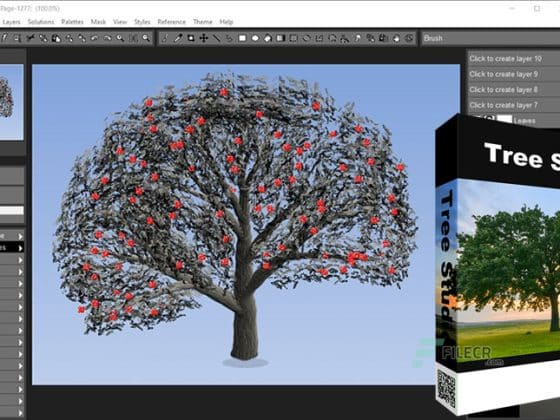Click the Brush tool name field
Image resolution: width=560 pixels, height=420 pixels.
coord(490,38)
